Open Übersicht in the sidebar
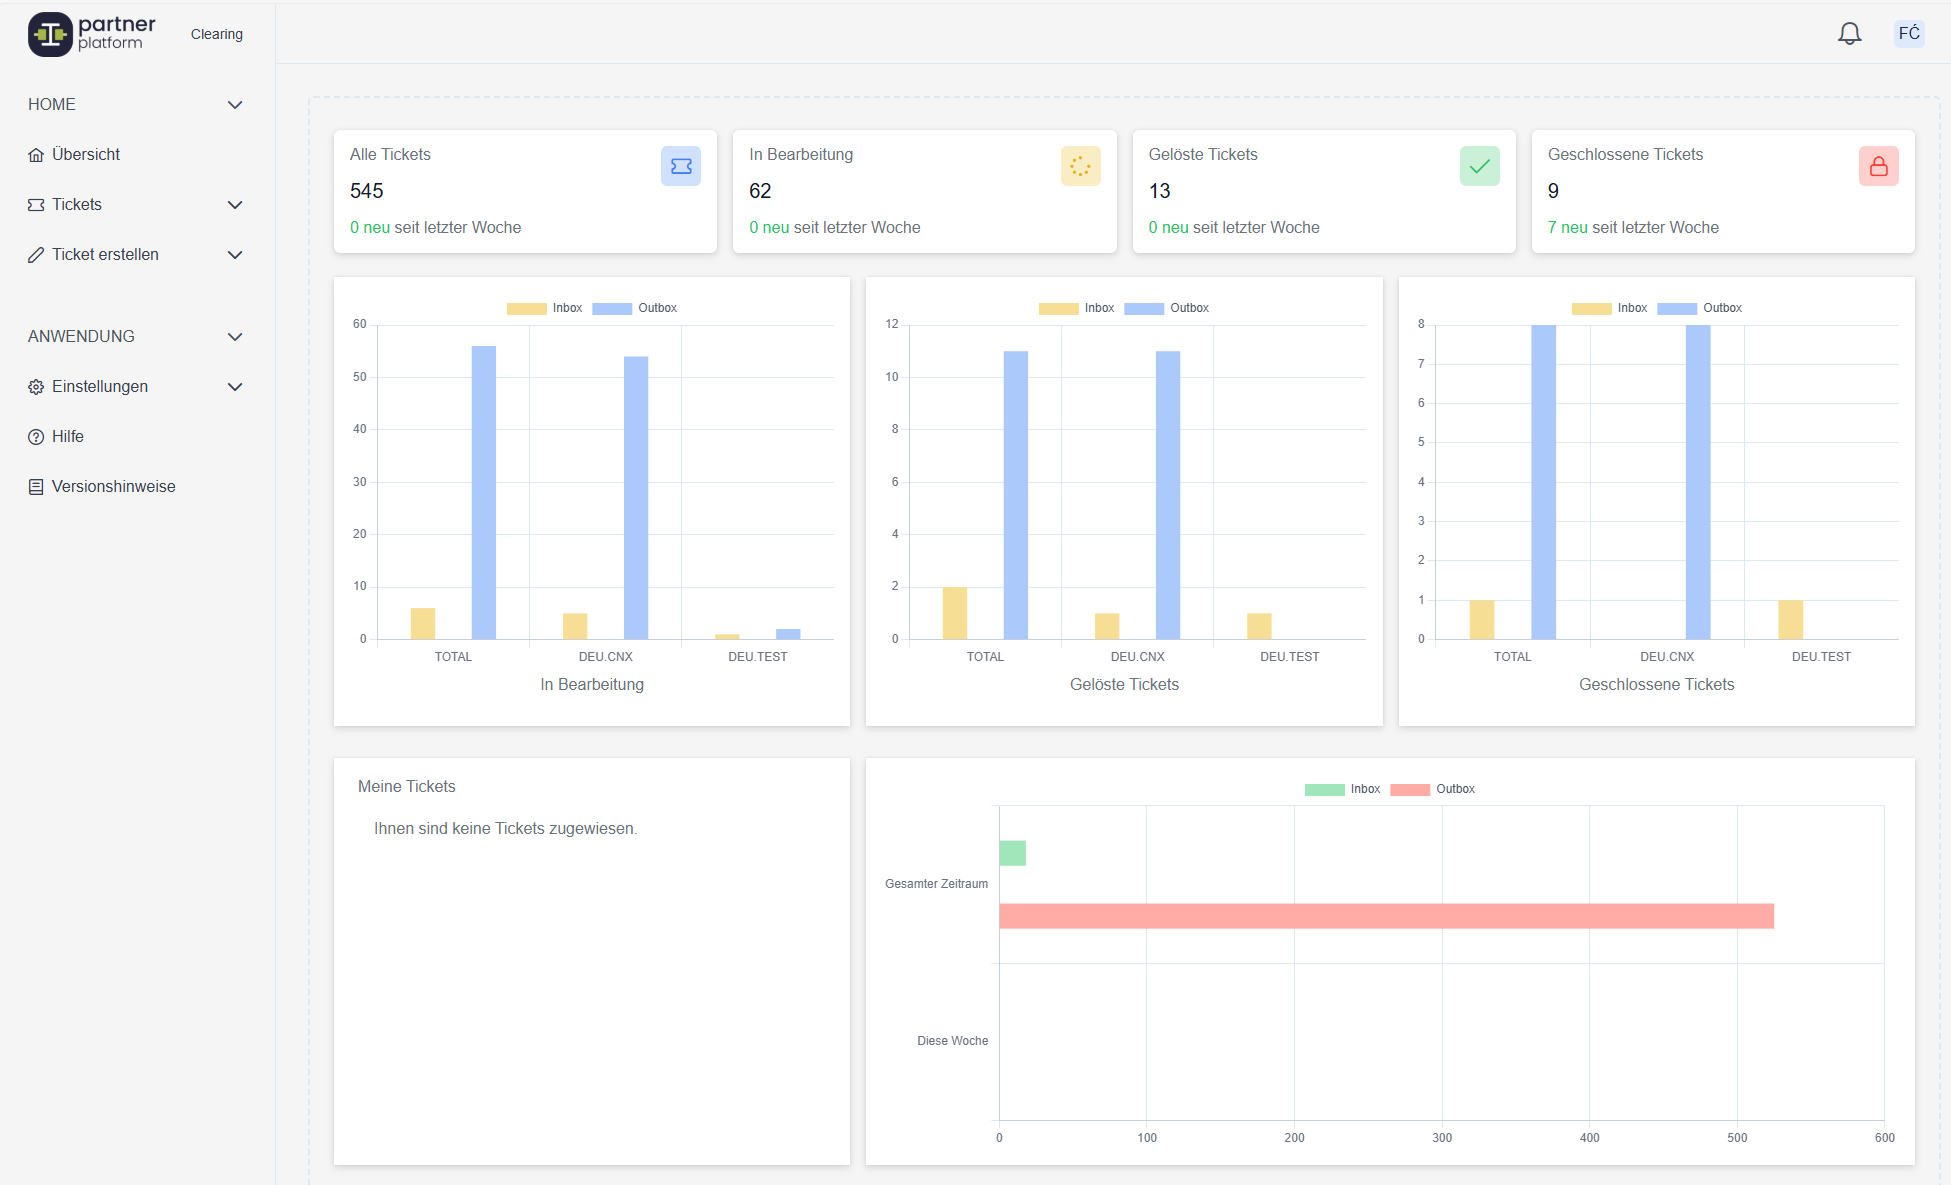Image resolution: width=1951 pixels, height=1185 pixels. tap(85, 155)
